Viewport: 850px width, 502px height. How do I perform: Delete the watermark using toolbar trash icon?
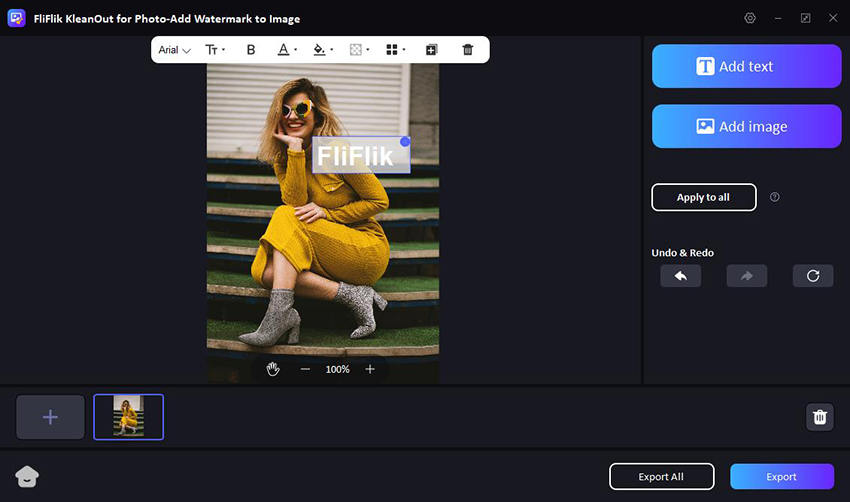[468, 50]
